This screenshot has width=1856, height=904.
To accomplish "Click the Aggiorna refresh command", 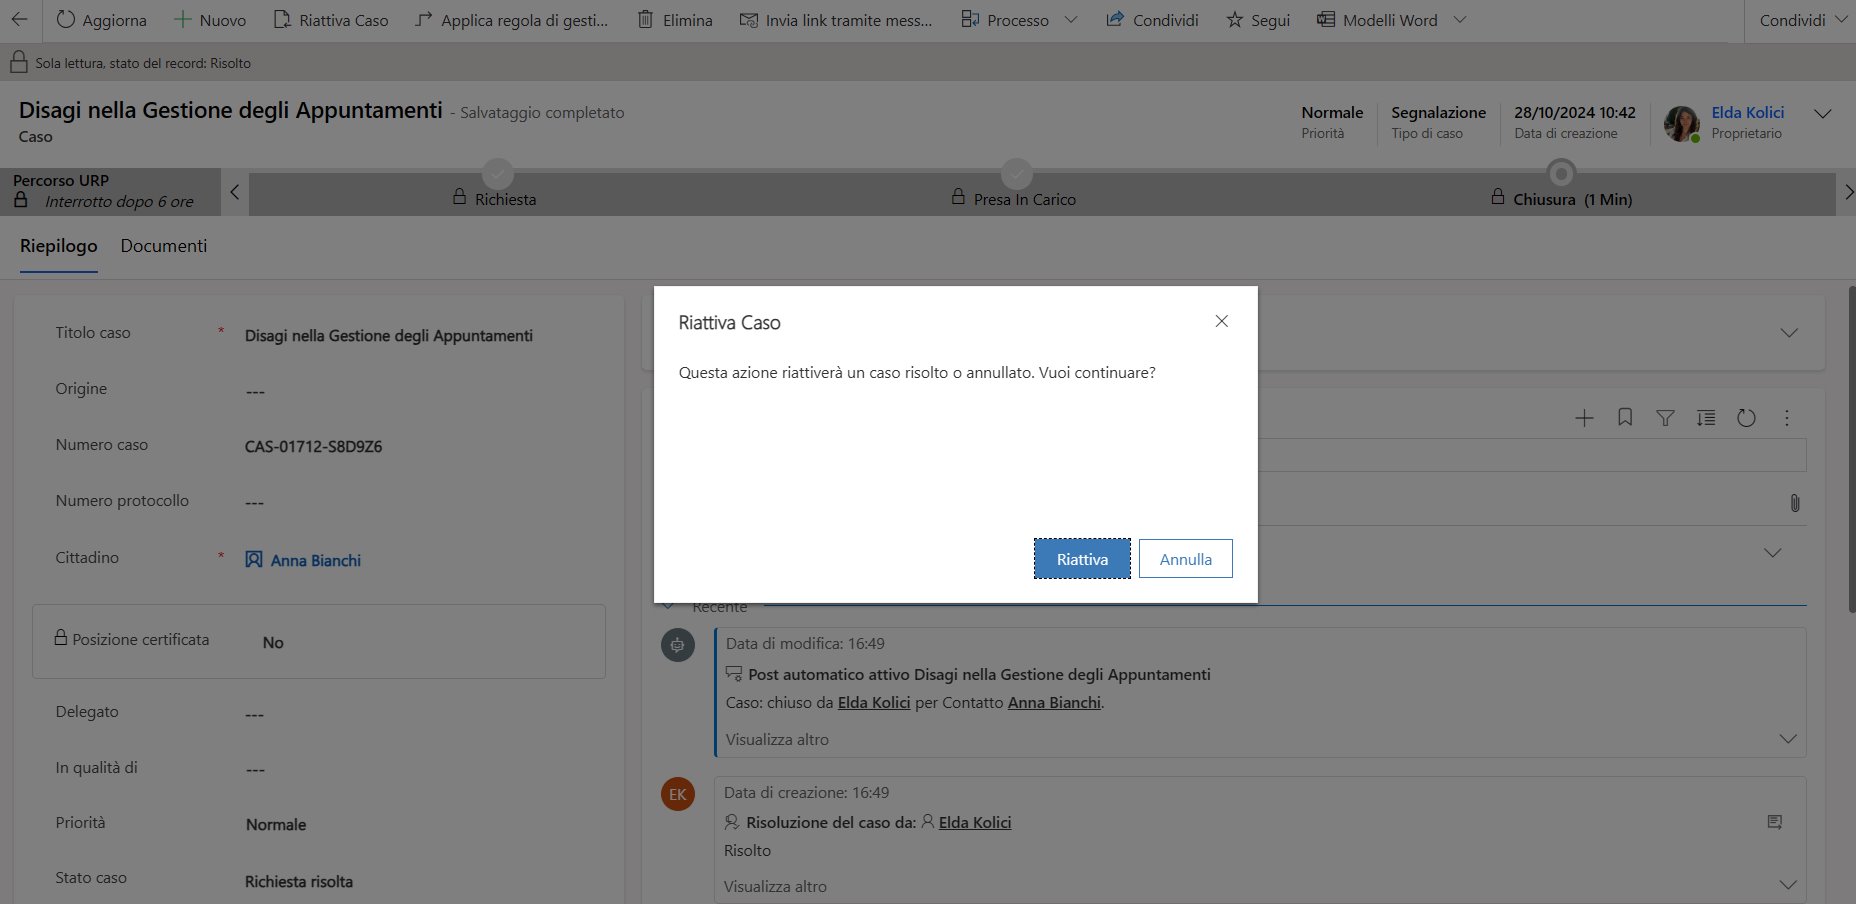I will pos(101,20).
